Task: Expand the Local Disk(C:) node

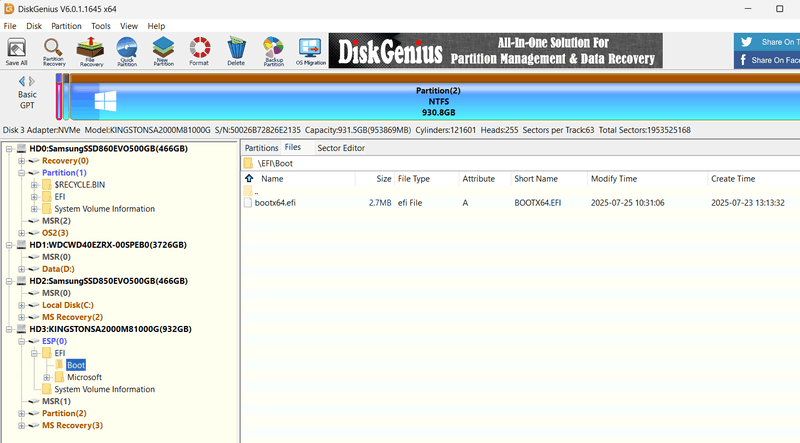Action: point(21,305)
